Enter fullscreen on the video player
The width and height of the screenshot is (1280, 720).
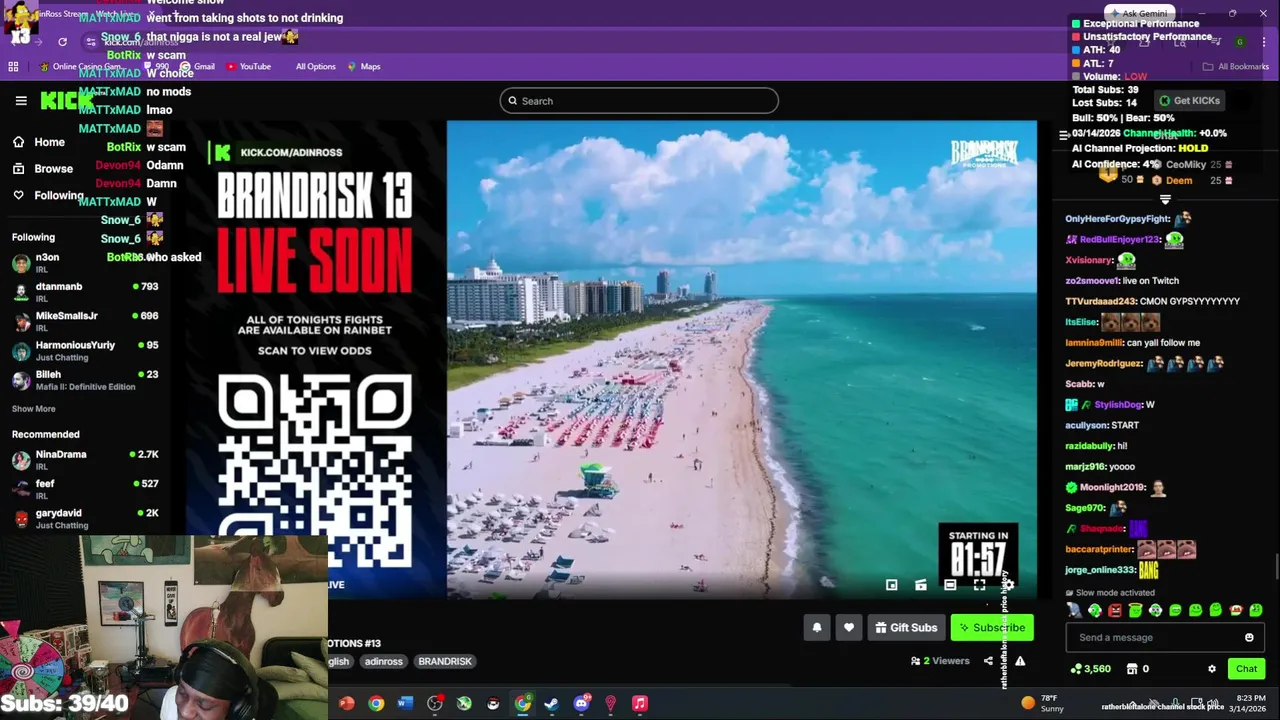click(x=980, y=585)
